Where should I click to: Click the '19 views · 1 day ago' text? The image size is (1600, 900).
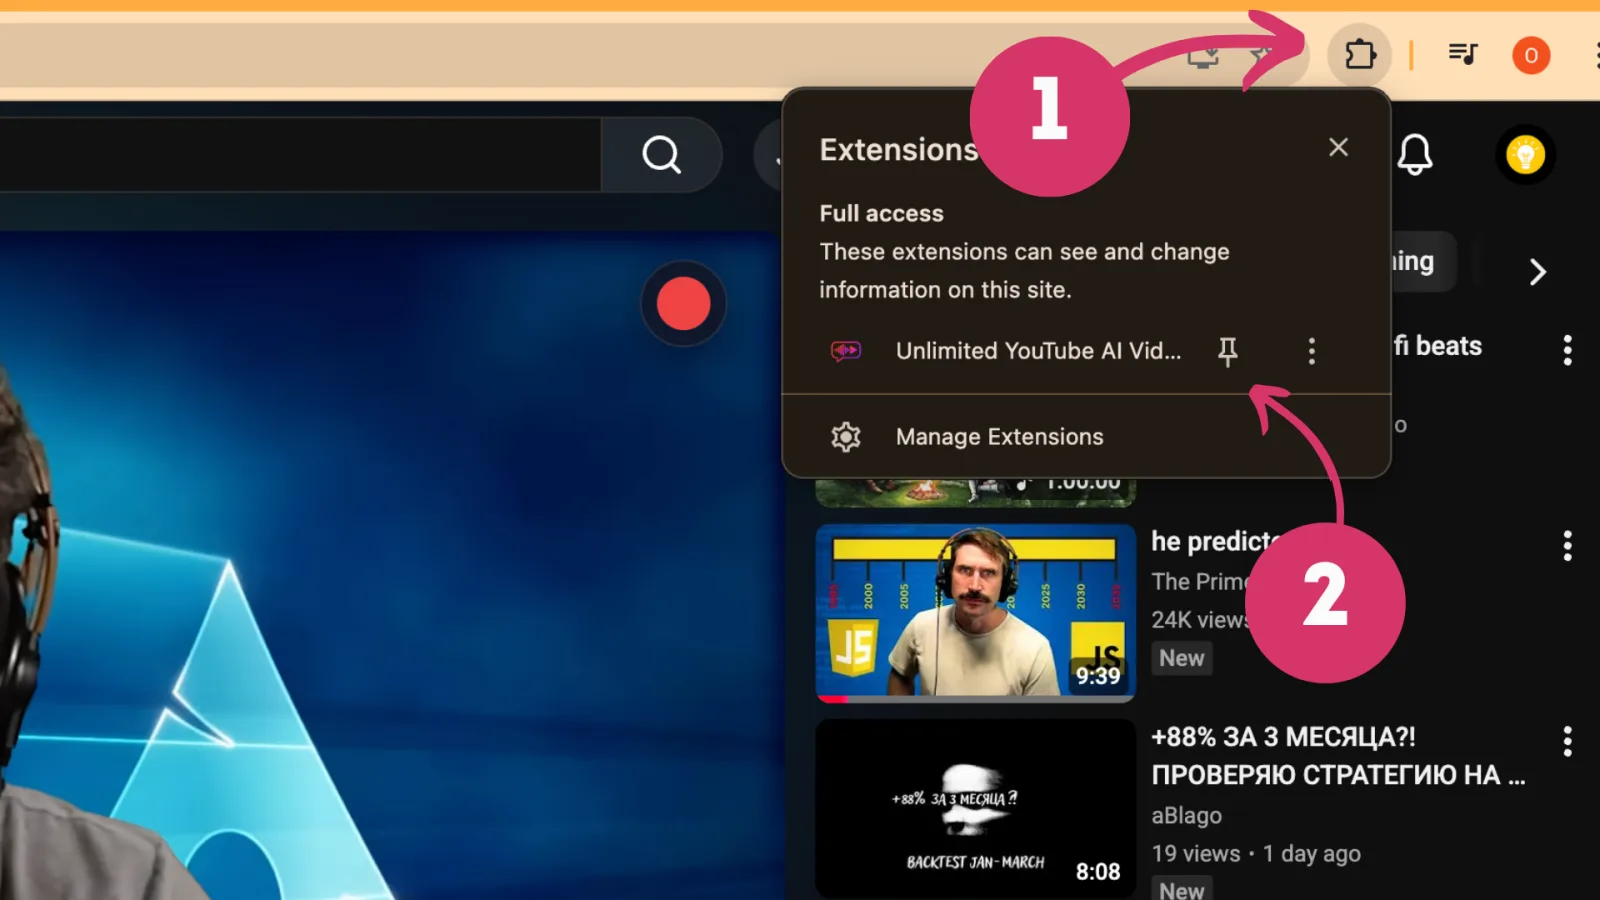coord(1256,854)
